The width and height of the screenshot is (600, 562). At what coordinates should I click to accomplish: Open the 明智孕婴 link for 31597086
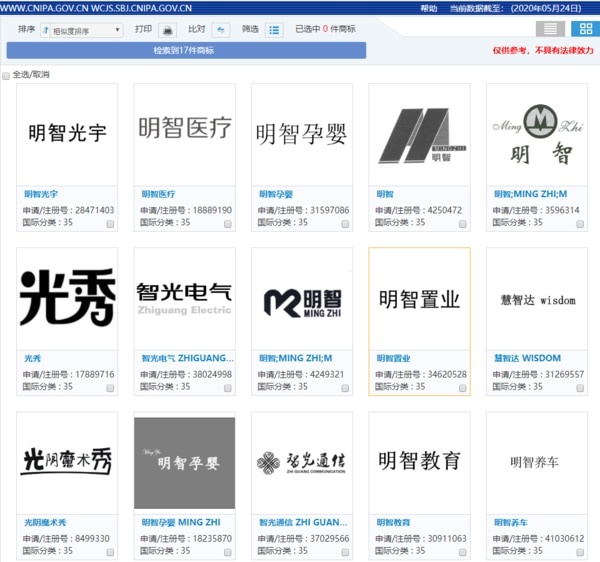click(276, 194)
